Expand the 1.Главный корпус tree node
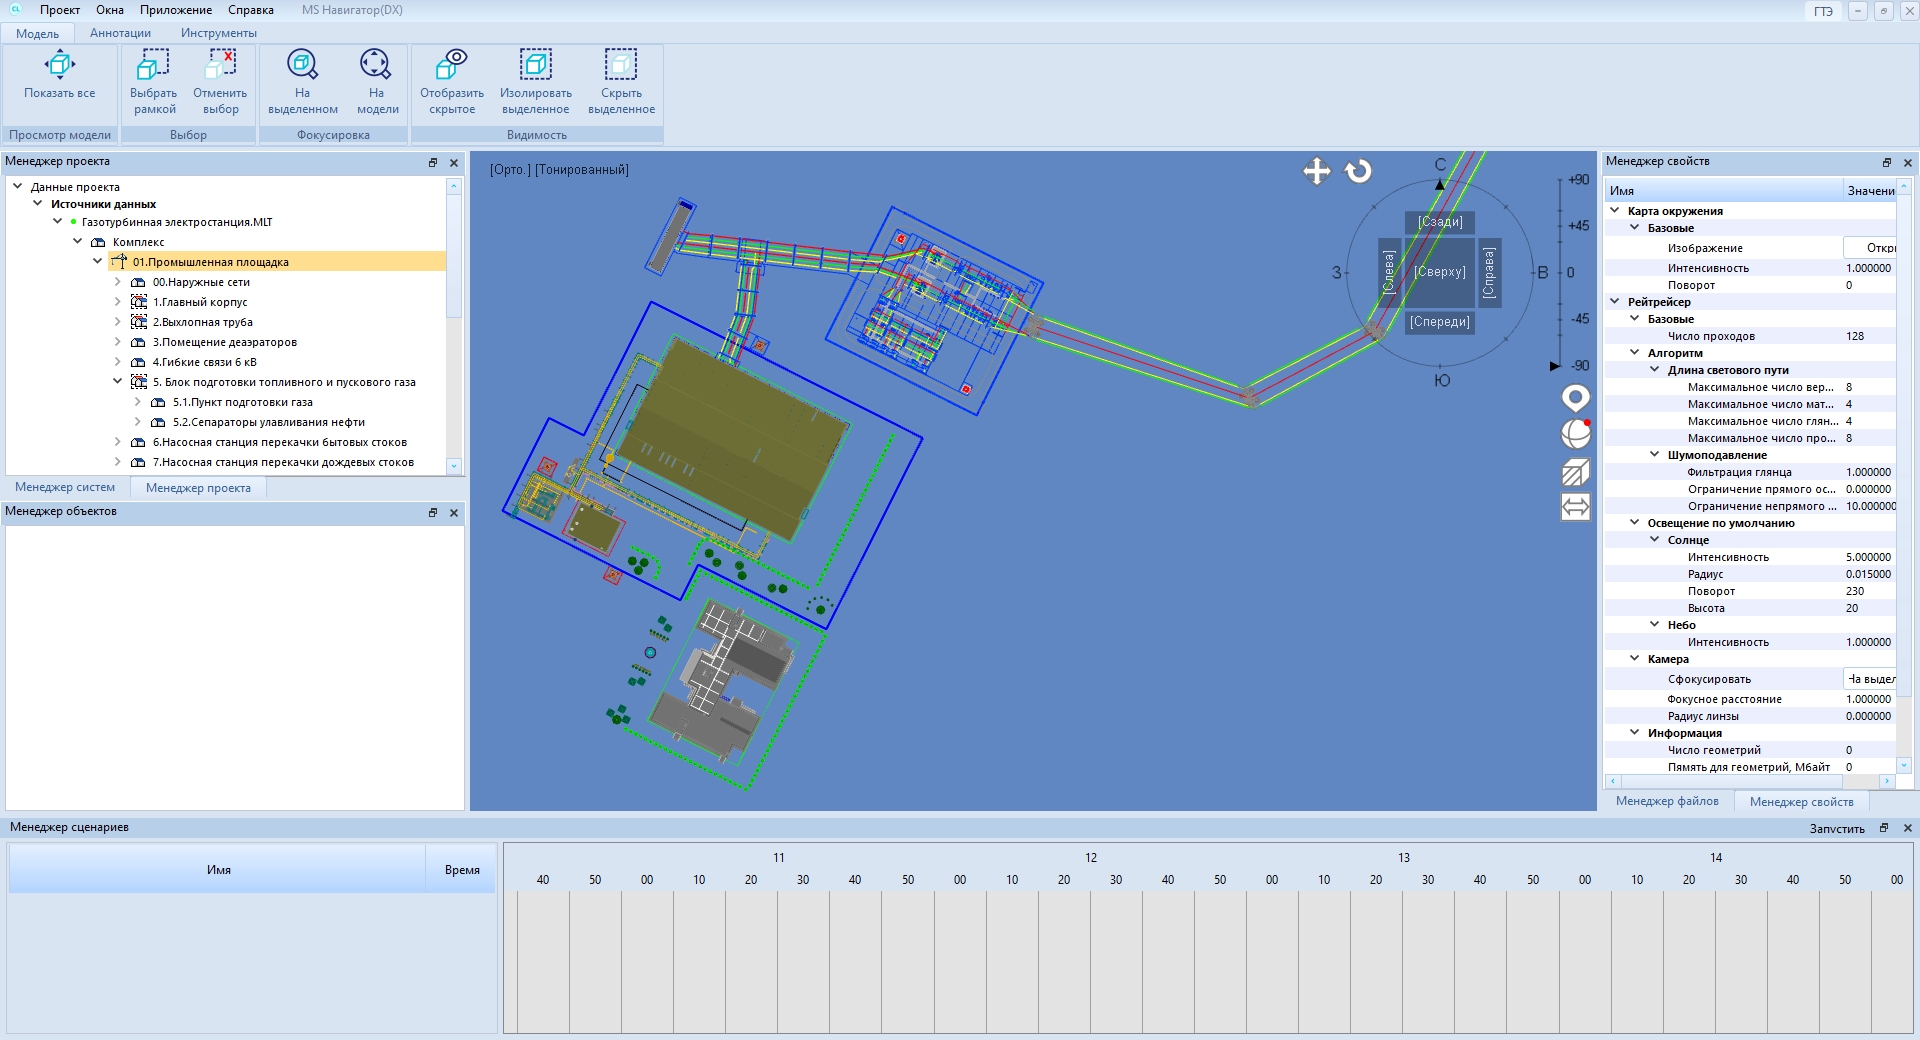Screen dimensions: 1920x1040 point(118,302)
